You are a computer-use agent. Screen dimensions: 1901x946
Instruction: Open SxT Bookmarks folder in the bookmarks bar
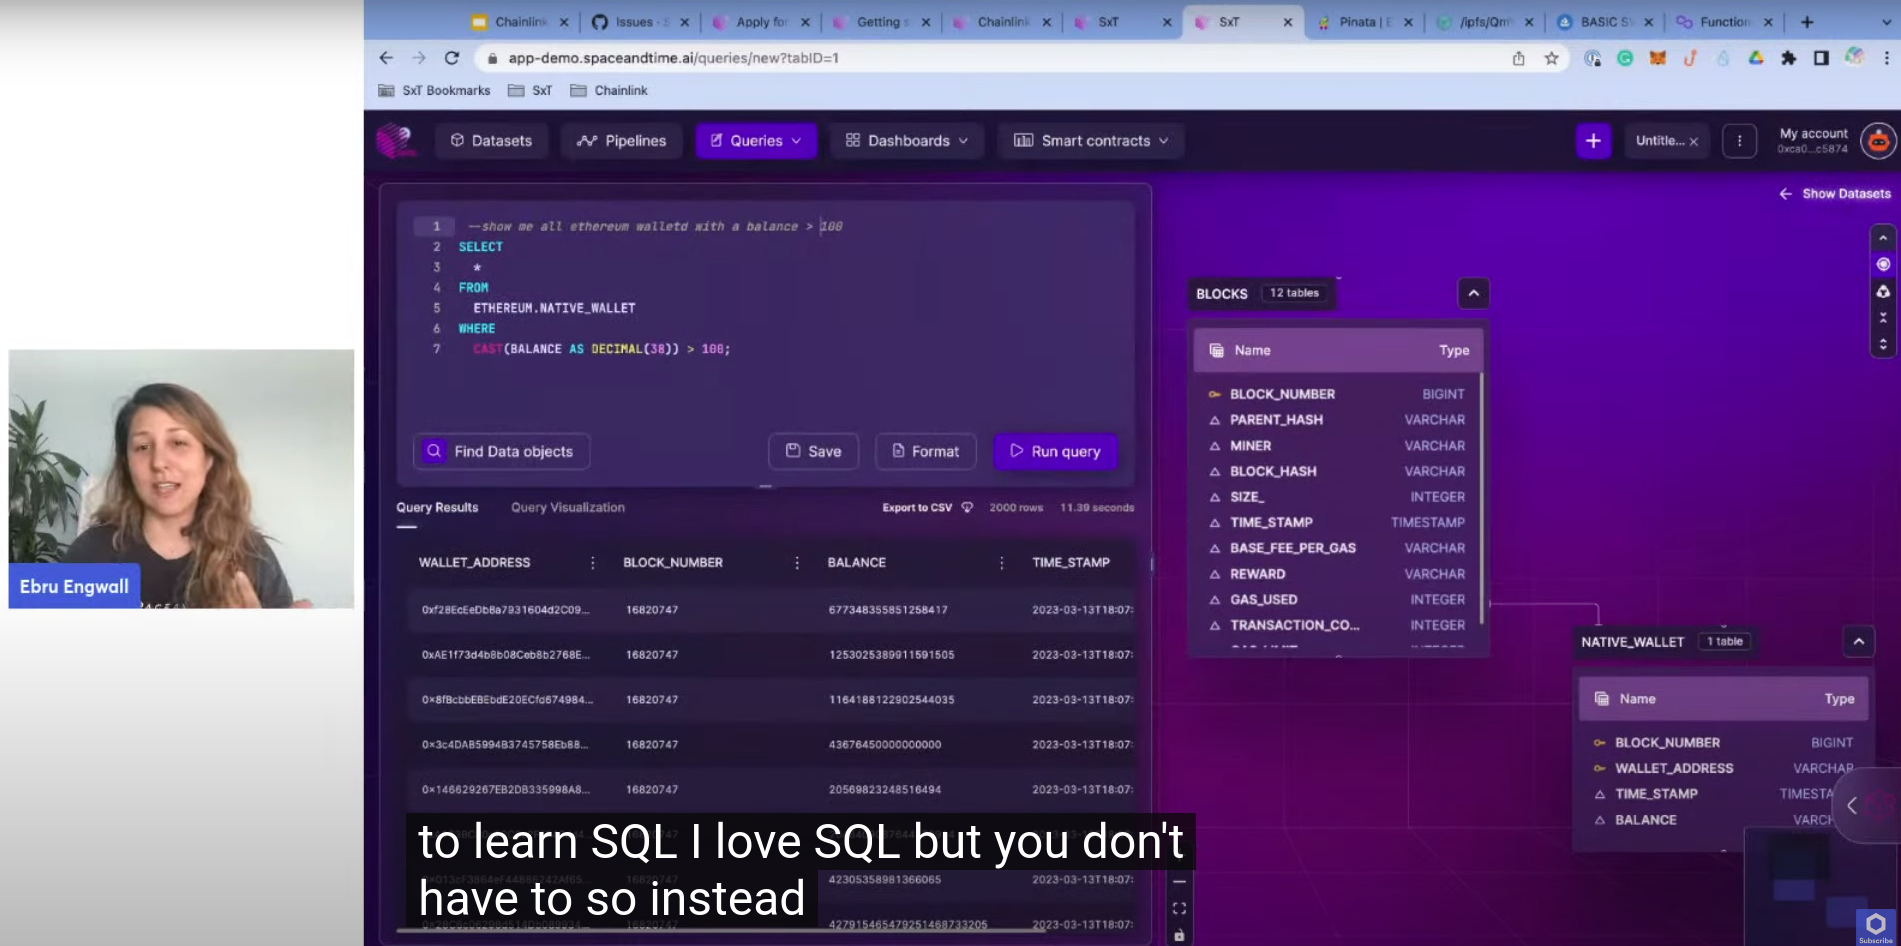[x=434, y=90]
